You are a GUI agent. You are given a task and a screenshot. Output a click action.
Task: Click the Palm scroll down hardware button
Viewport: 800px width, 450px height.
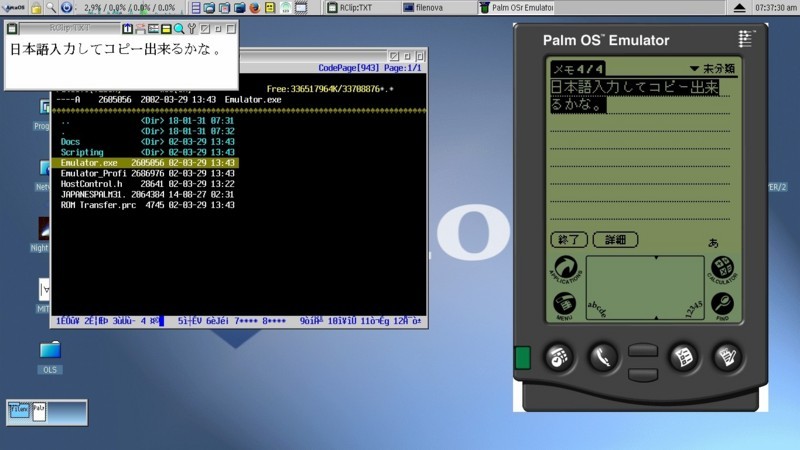(x=643, y=375)
